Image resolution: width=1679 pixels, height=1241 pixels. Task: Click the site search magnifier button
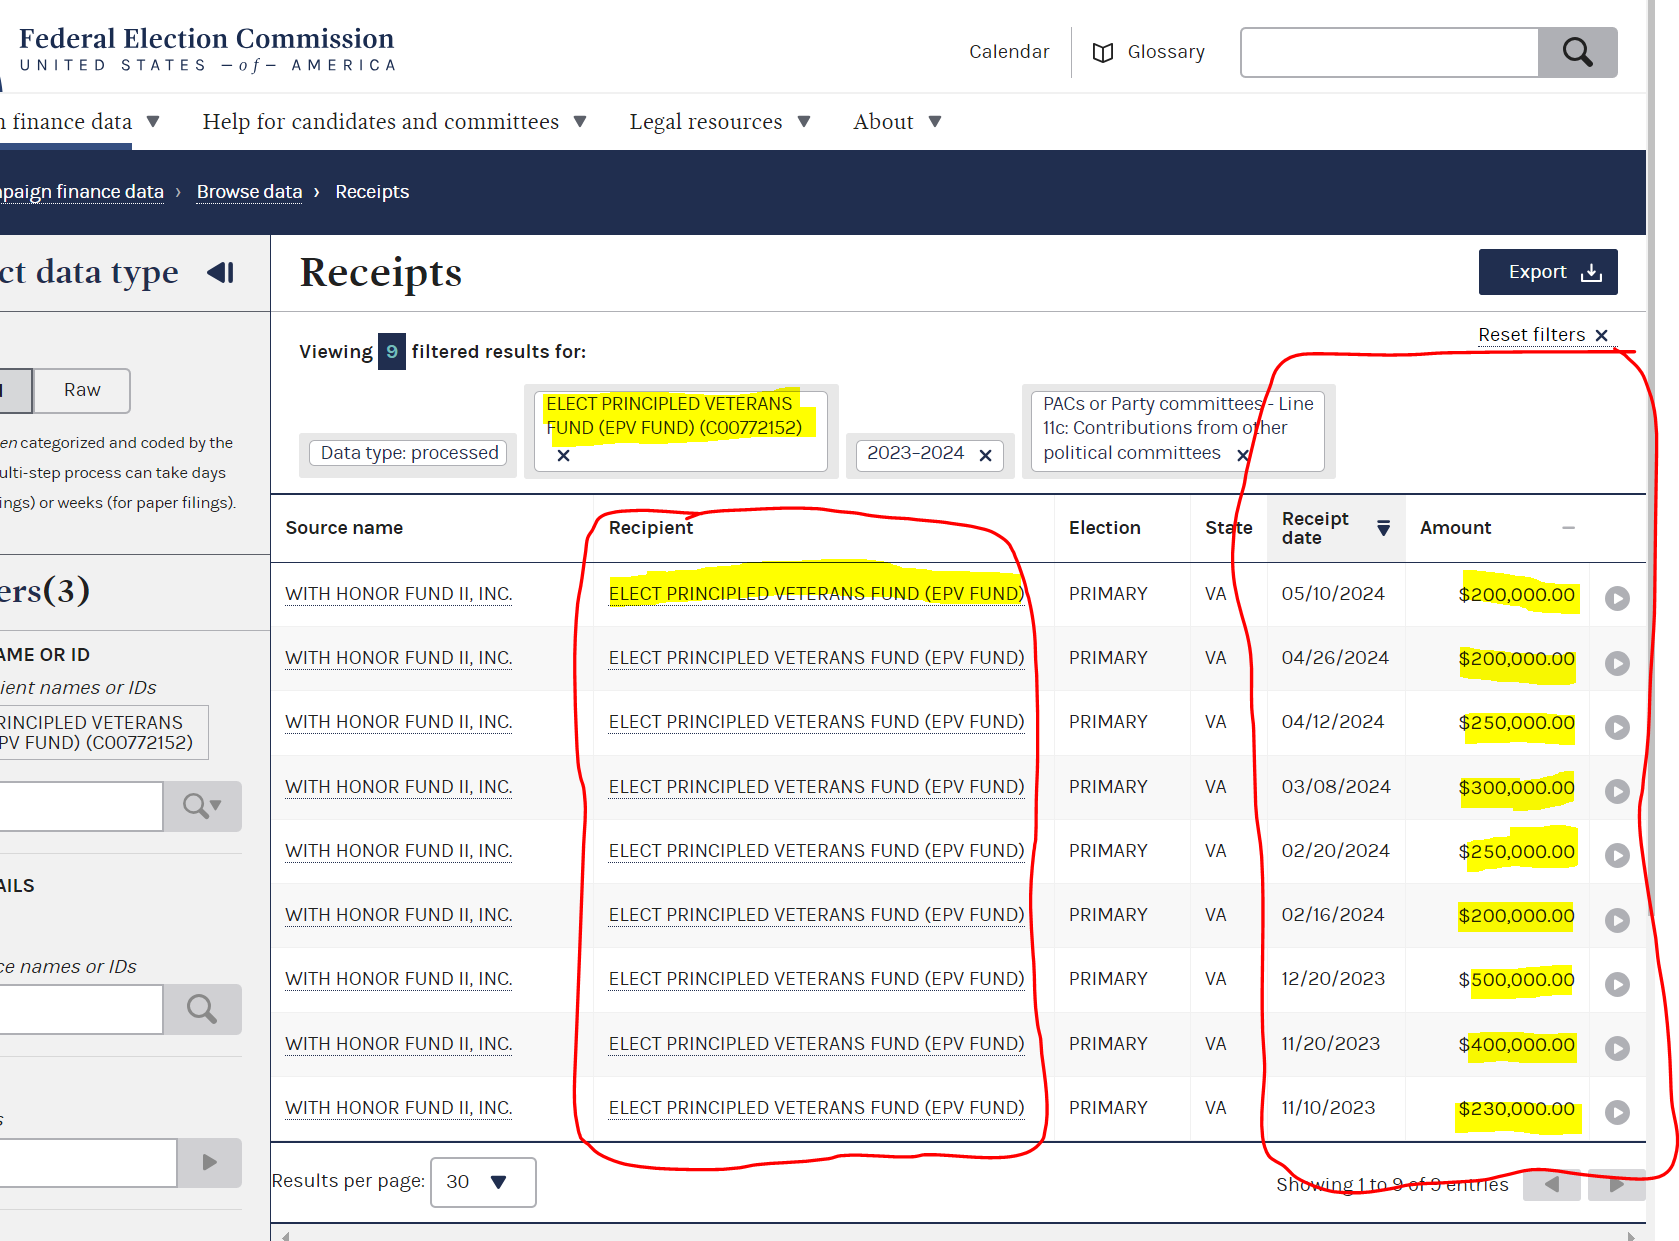[1577, 52]
